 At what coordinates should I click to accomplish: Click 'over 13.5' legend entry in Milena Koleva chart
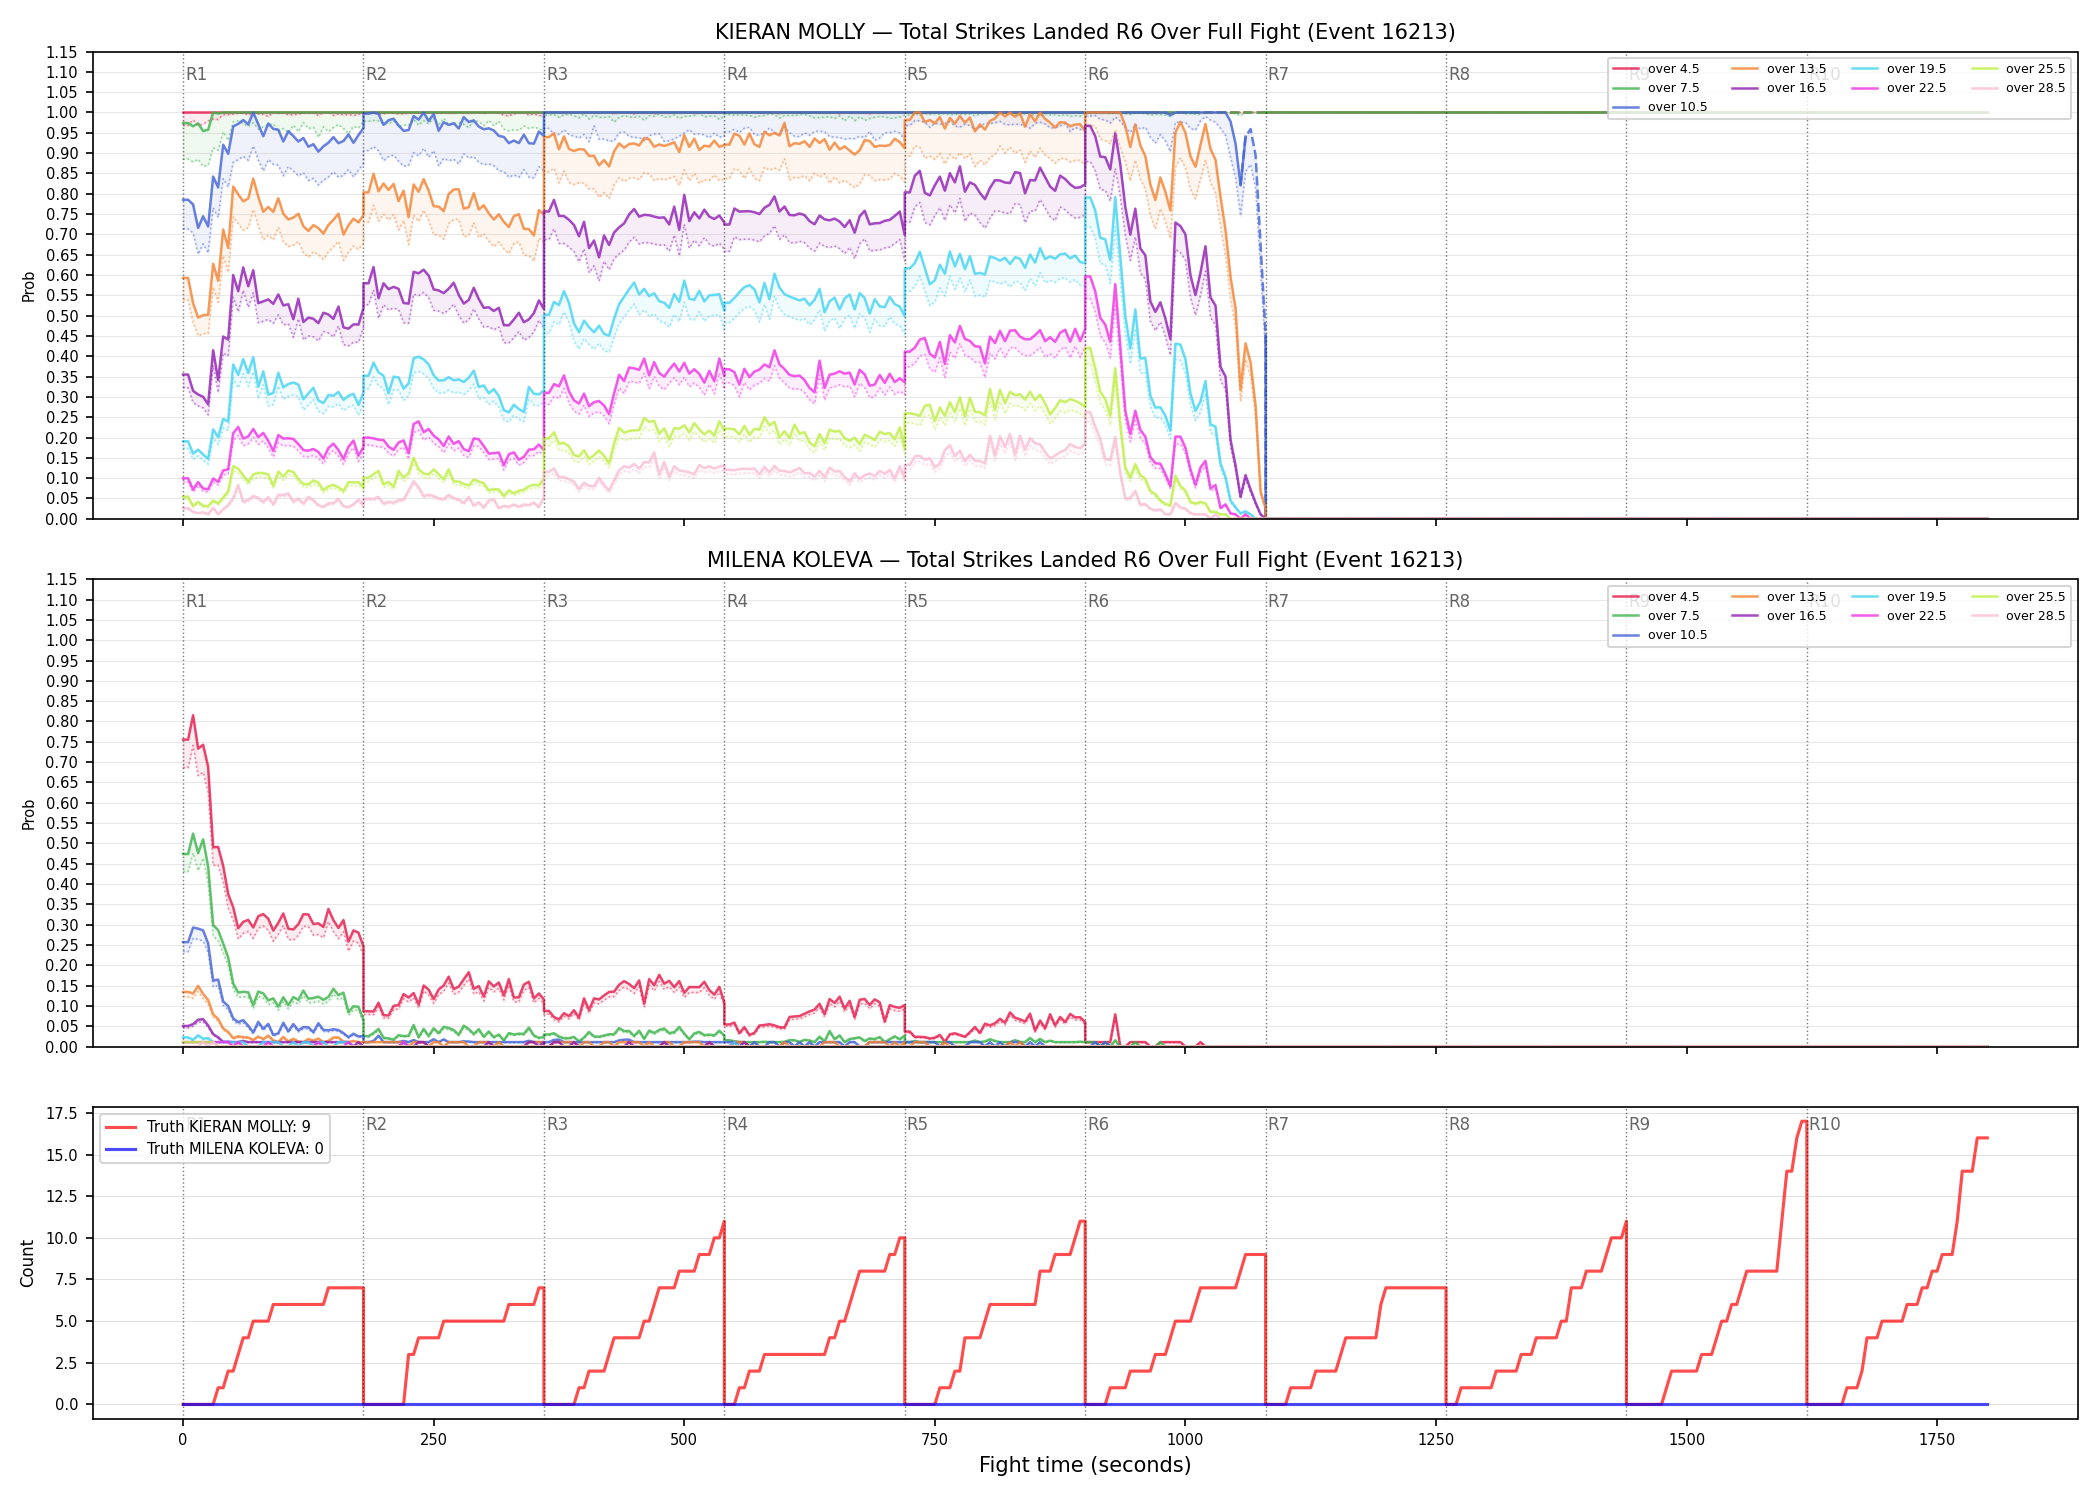(1779, 597)
